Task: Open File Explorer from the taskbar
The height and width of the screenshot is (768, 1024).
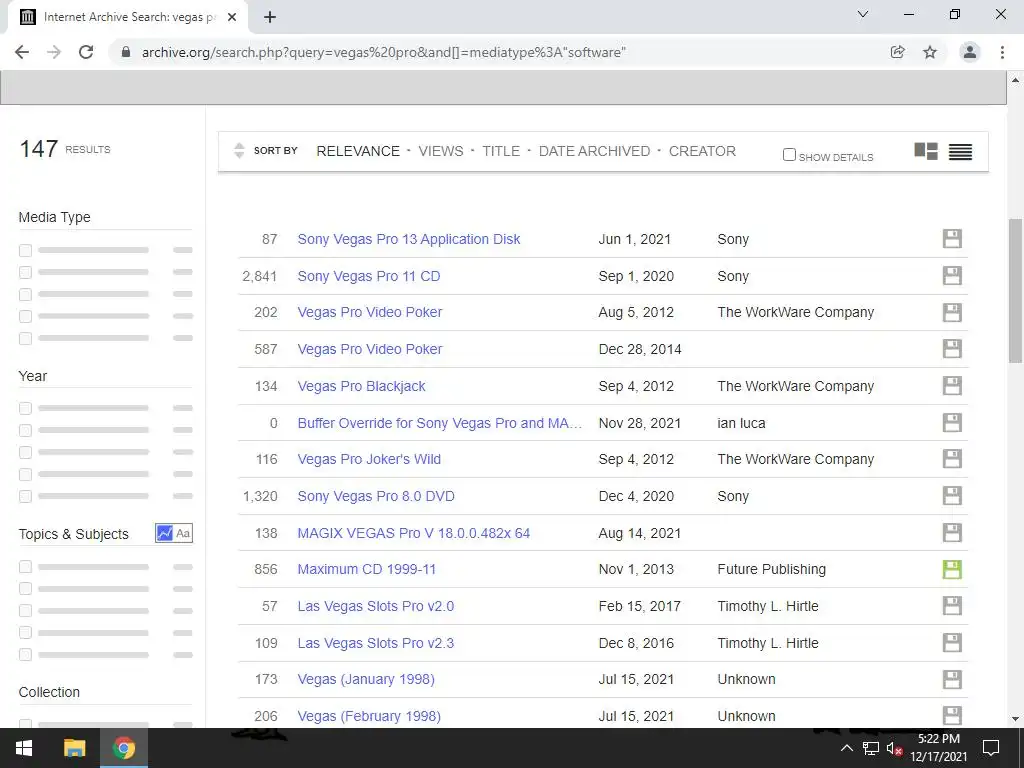Action: coord(74,748)
